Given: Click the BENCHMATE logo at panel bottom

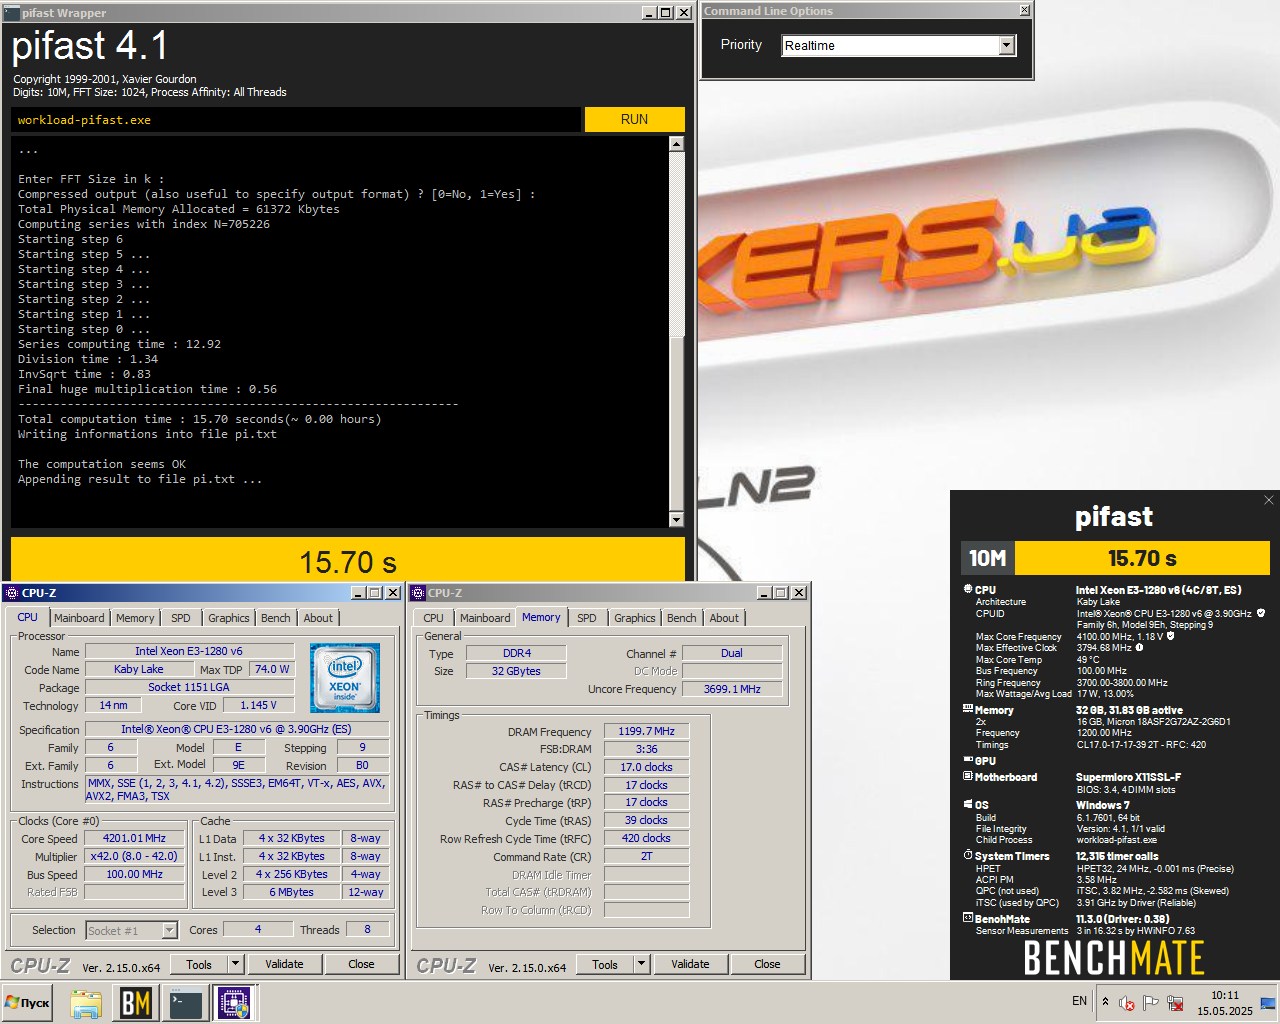Looking at the screenshot, I should 1114,958.
